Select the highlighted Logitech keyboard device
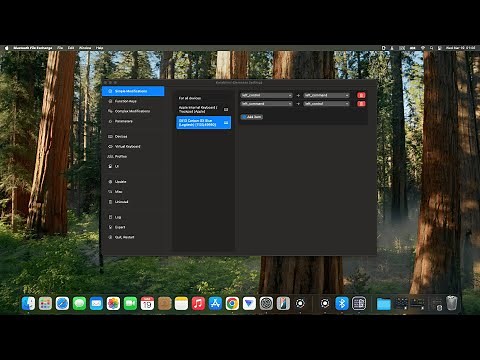Image resolution: width=480 pixels, height=360 pixels. coord(203,122)
